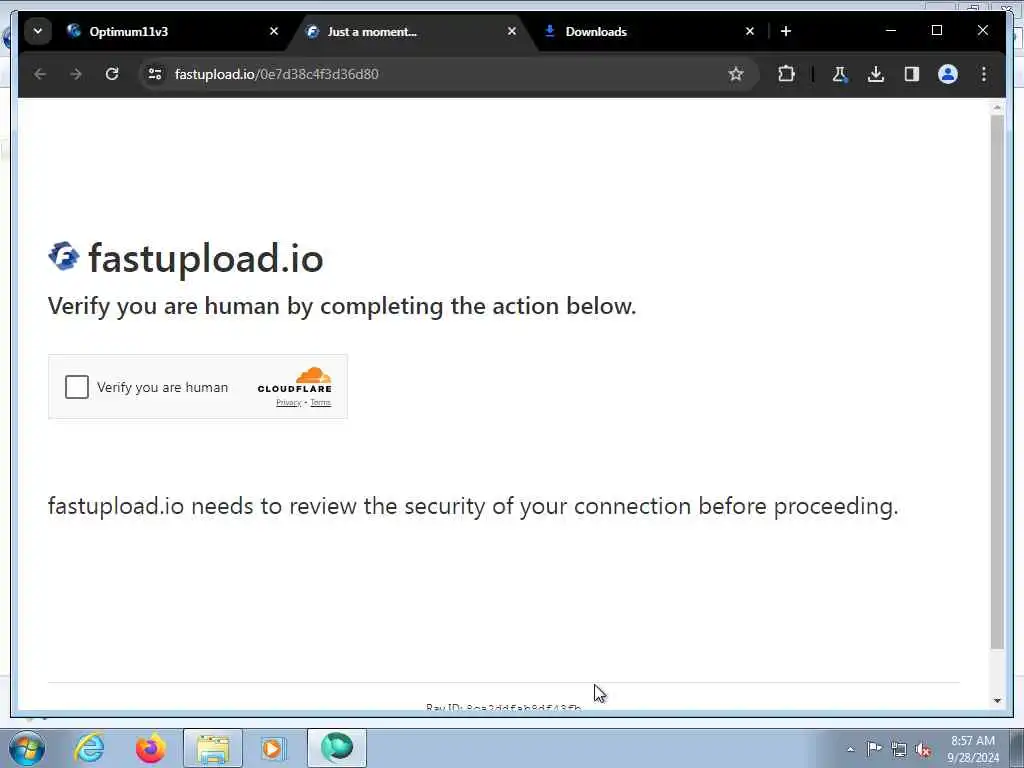Go forward to next page

(x=76, y=74)
